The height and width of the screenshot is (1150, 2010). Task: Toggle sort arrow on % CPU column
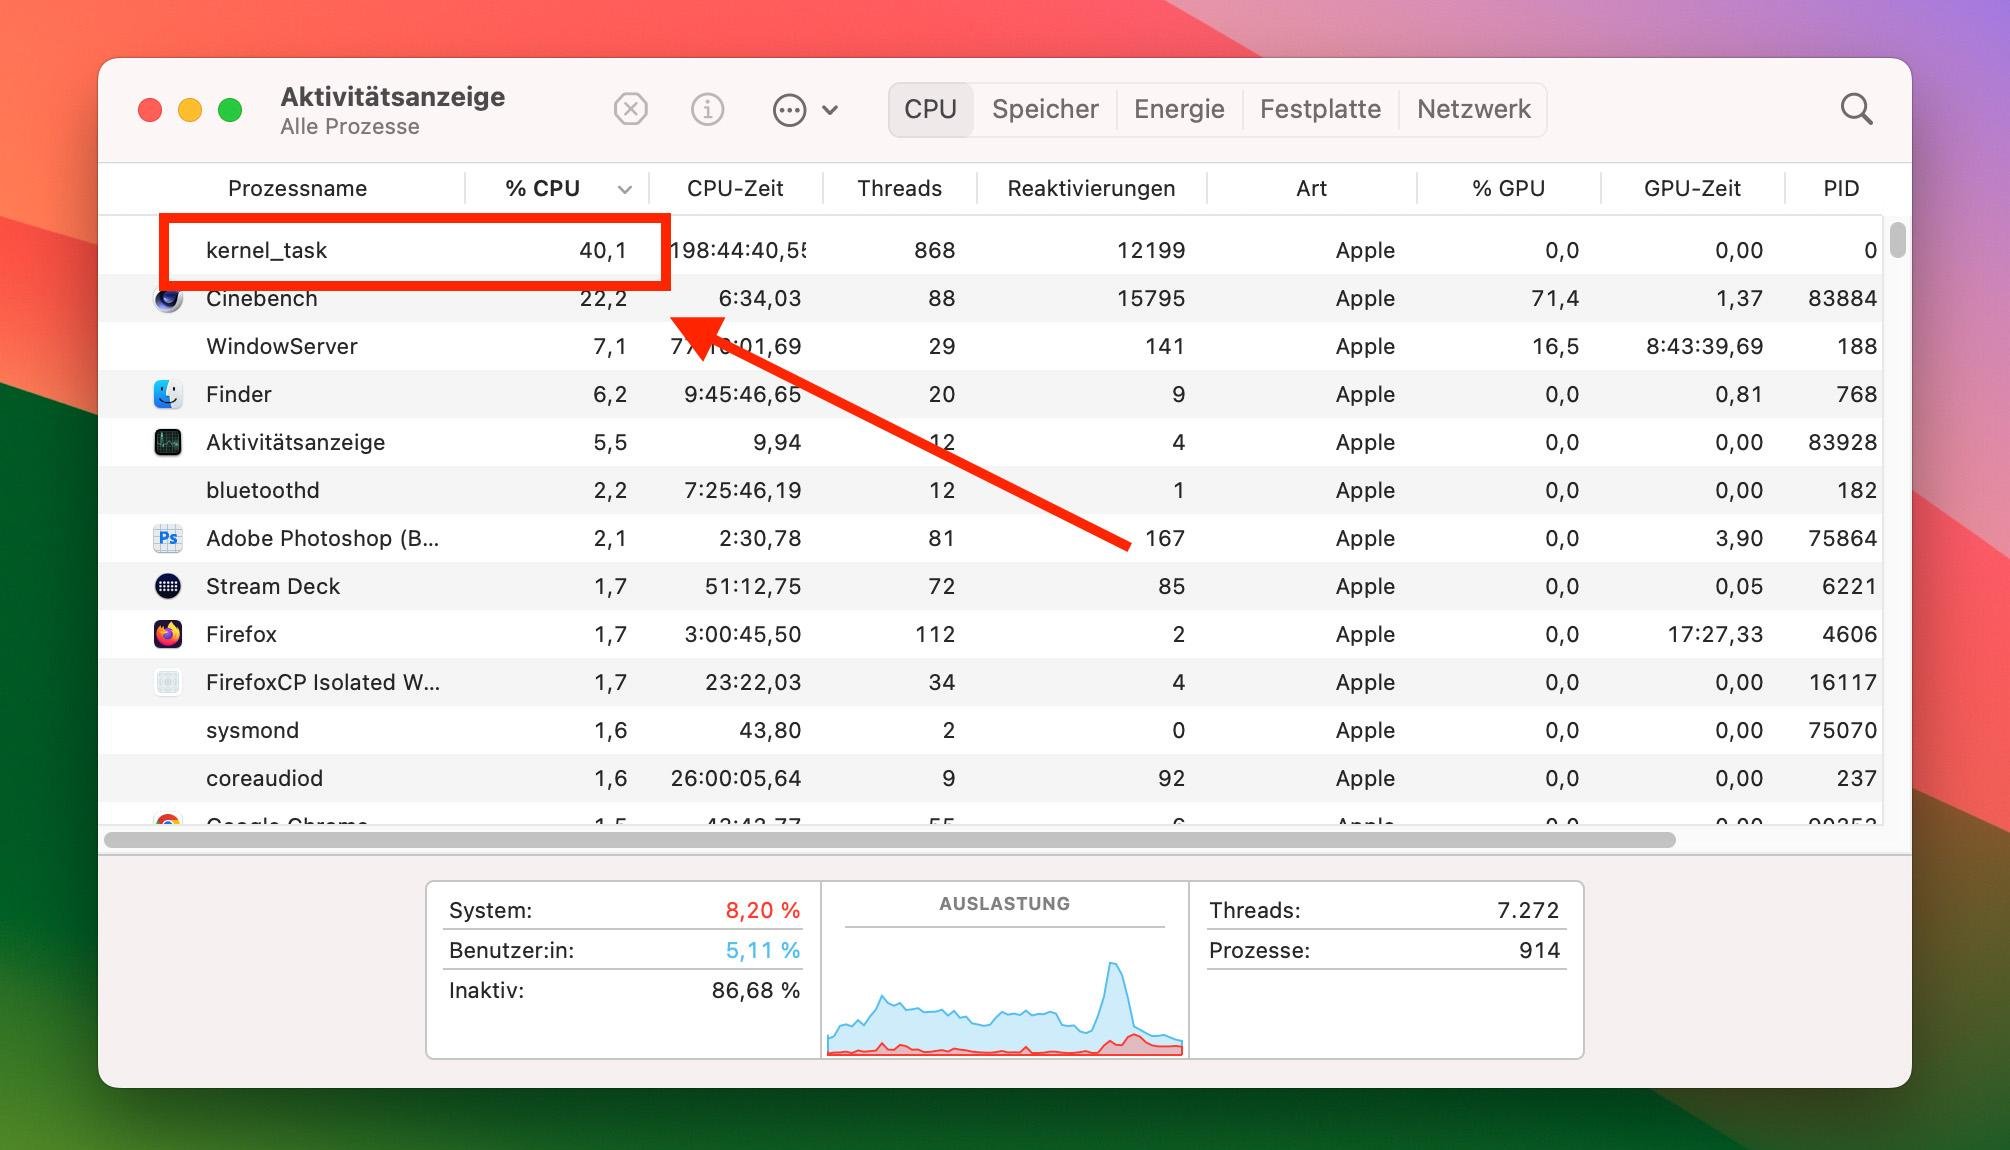(625, 189)
